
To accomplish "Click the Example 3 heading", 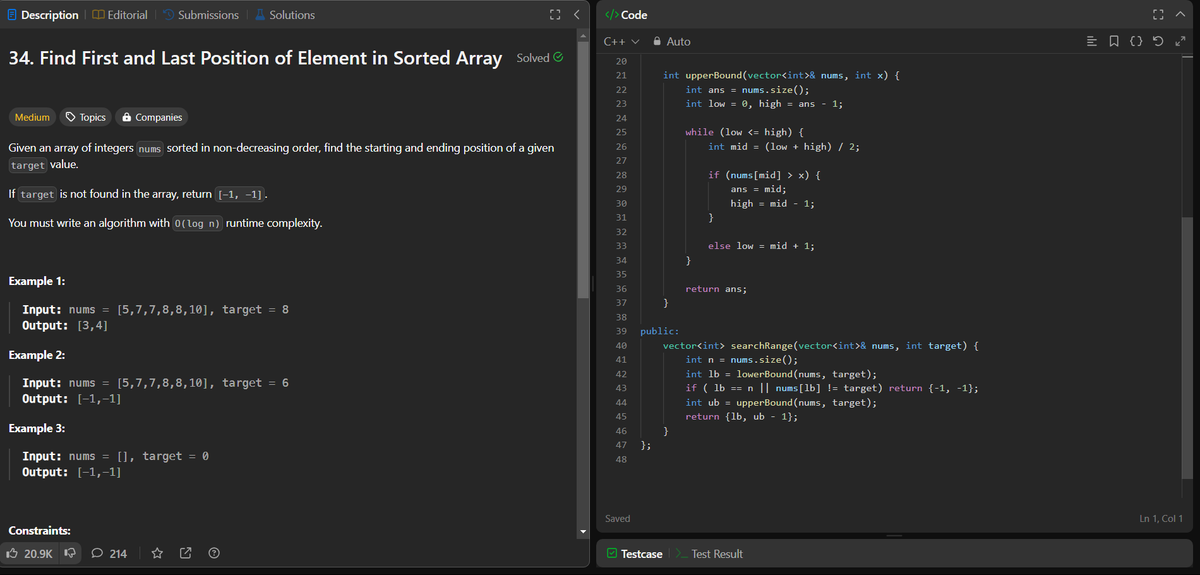I will pyautogui.click(x=37, y=428).
